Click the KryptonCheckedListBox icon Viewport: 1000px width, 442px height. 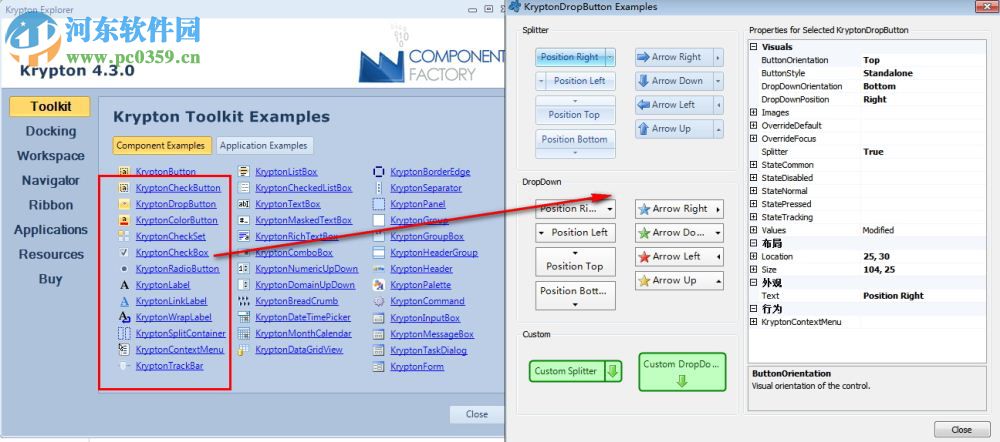pos(244,188)
